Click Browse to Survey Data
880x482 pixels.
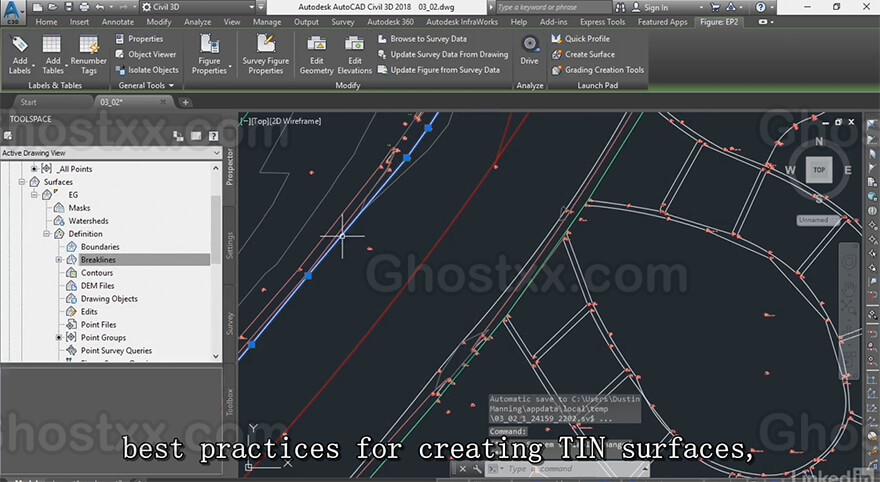tap(422, 39)
